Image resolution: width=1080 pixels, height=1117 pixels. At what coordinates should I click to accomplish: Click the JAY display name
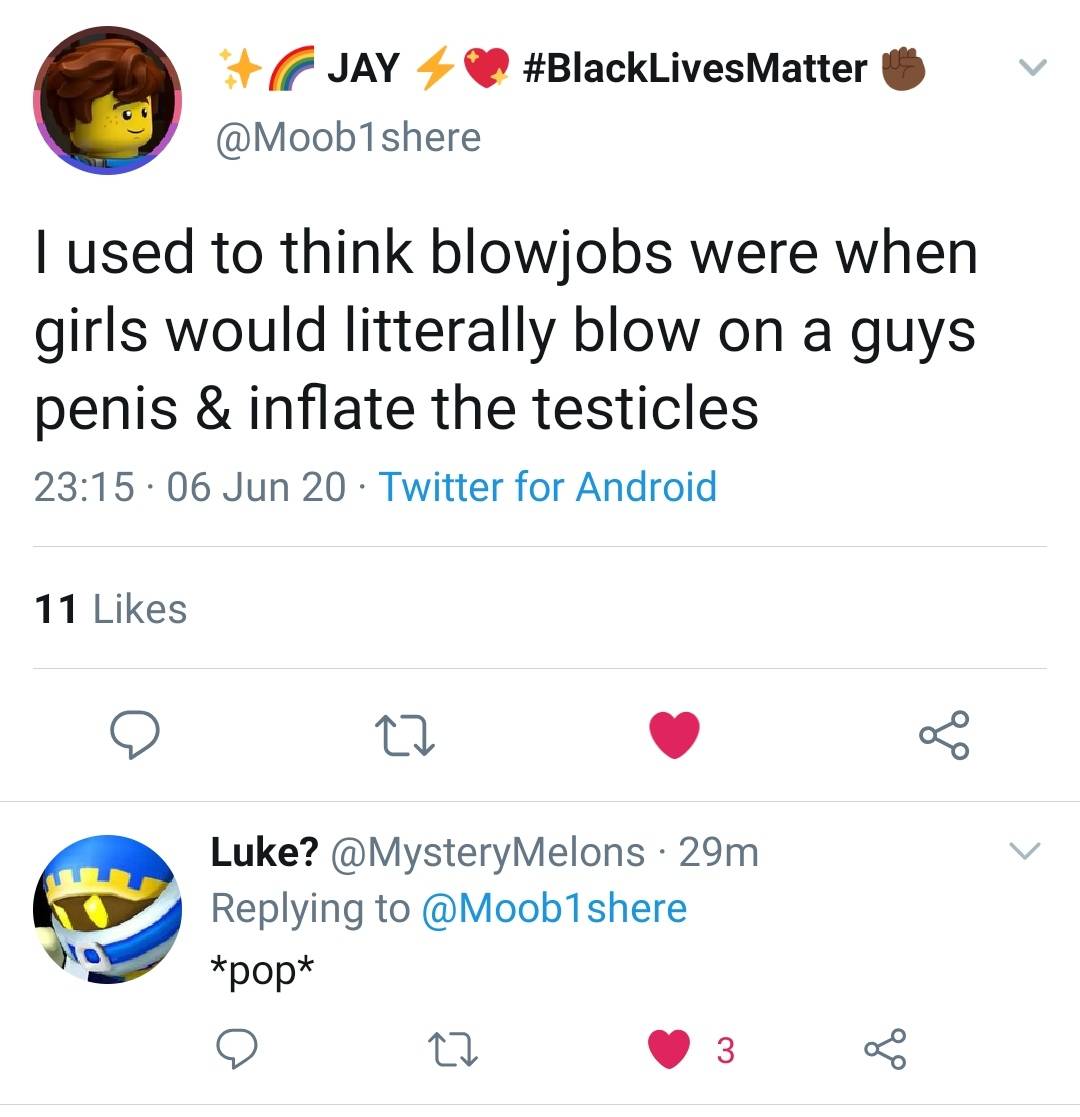[364, 68]
